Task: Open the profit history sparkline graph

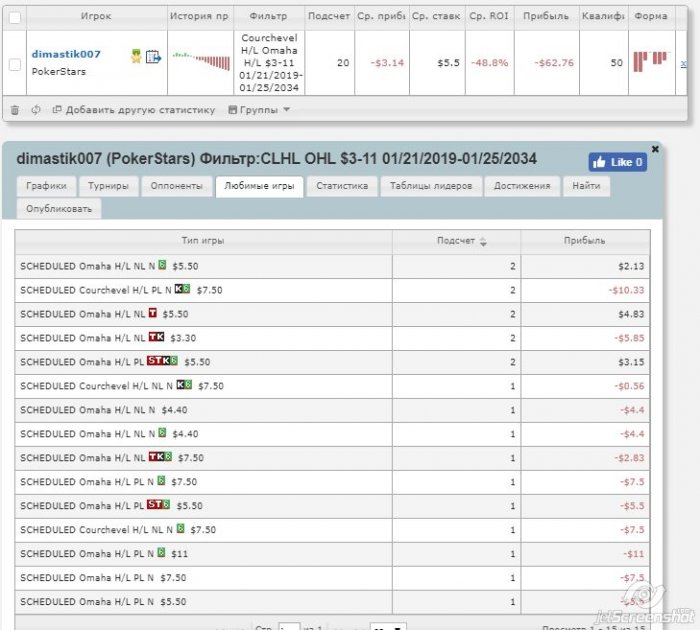Action: click(201, 61)
